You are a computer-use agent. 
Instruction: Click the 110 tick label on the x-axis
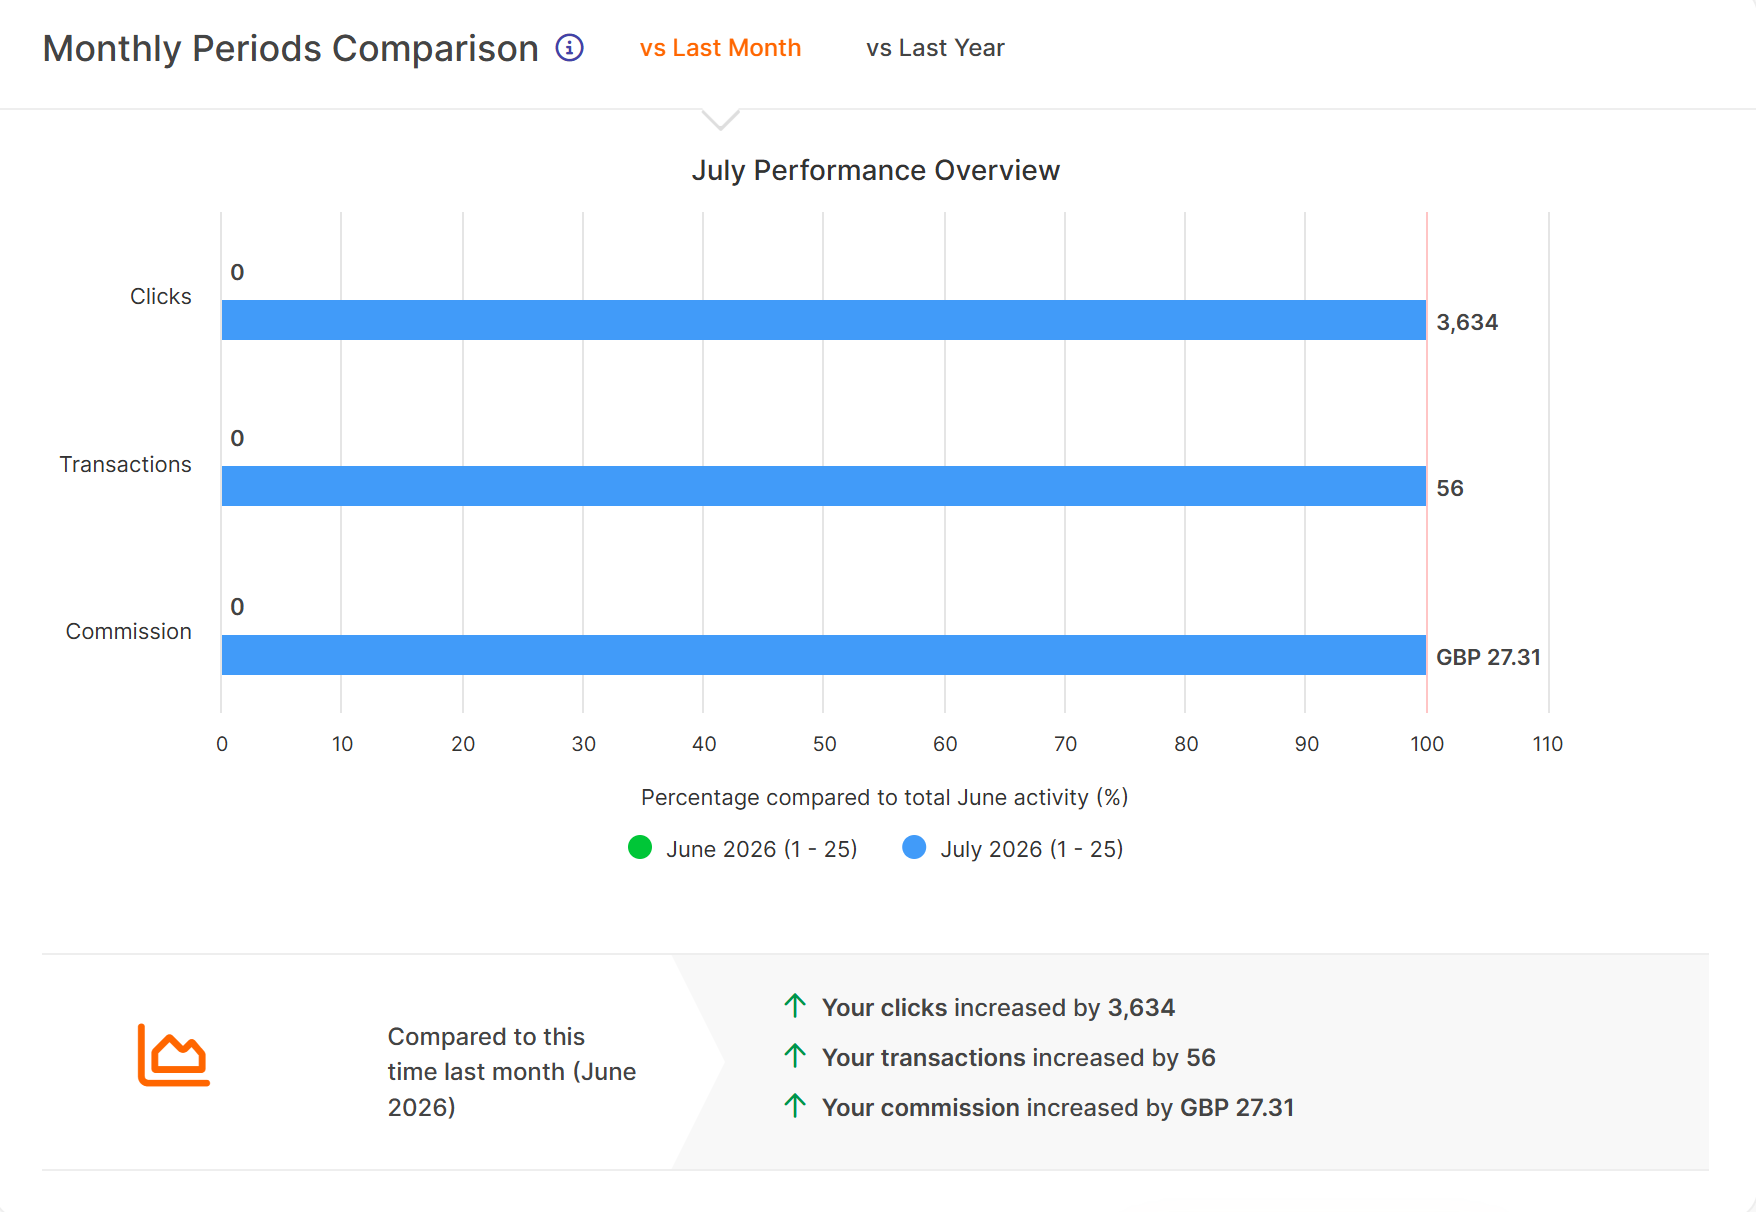tap(1547, 743)
